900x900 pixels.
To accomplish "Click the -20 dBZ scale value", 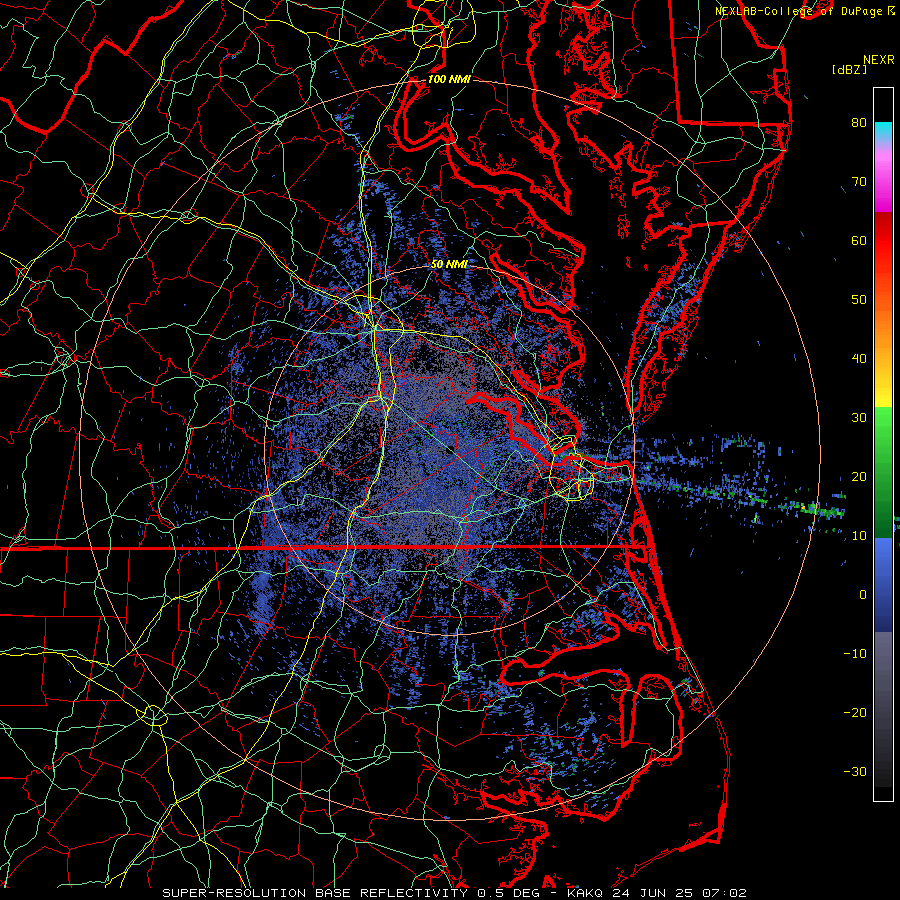I will tap(855, 713).
